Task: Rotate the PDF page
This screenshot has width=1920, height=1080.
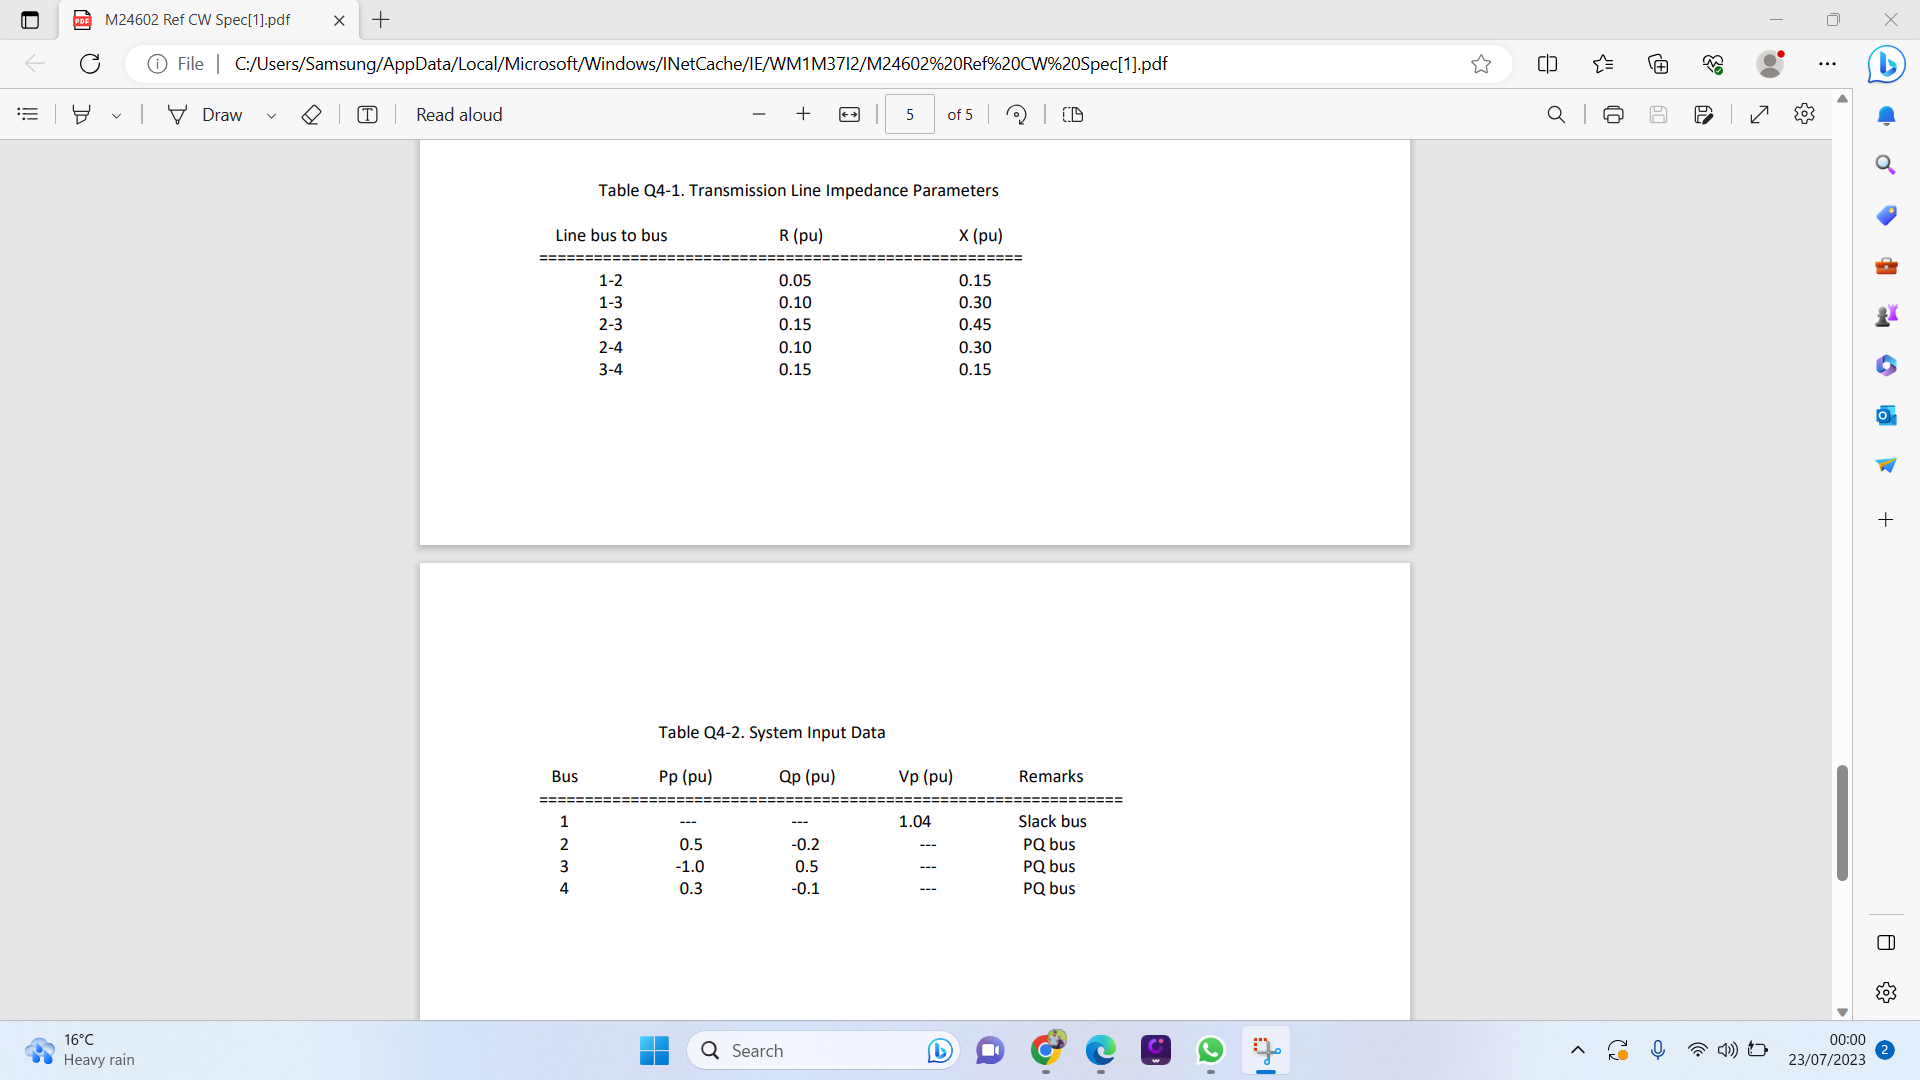Action: (1016, 115)
